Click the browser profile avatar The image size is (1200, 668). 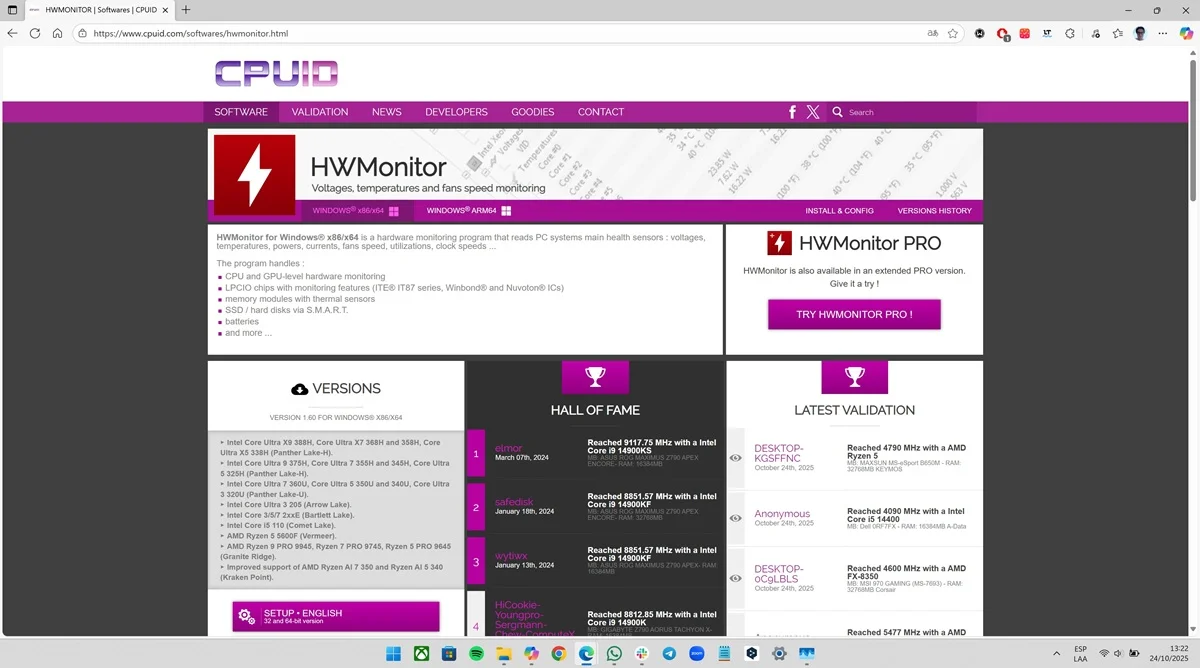click(x=1140, y=33)
